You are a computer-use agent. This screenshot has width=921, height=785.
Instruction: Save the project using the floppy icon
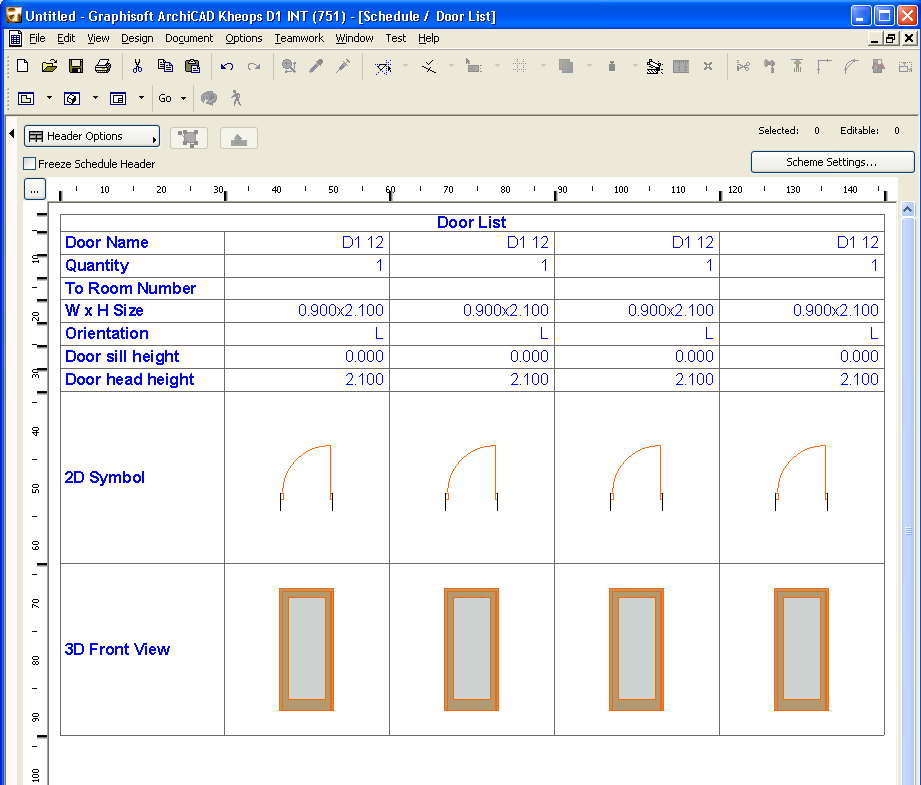[75, 66]
